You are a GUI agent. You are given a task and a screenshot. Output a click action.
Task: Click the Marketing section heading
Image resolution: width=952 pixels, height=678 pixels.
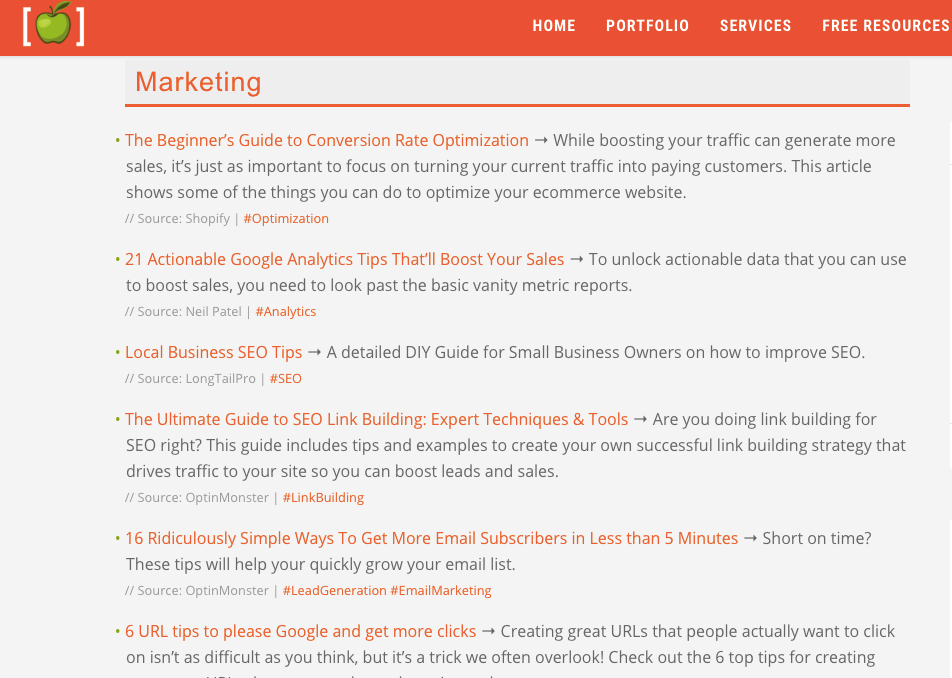198,82
